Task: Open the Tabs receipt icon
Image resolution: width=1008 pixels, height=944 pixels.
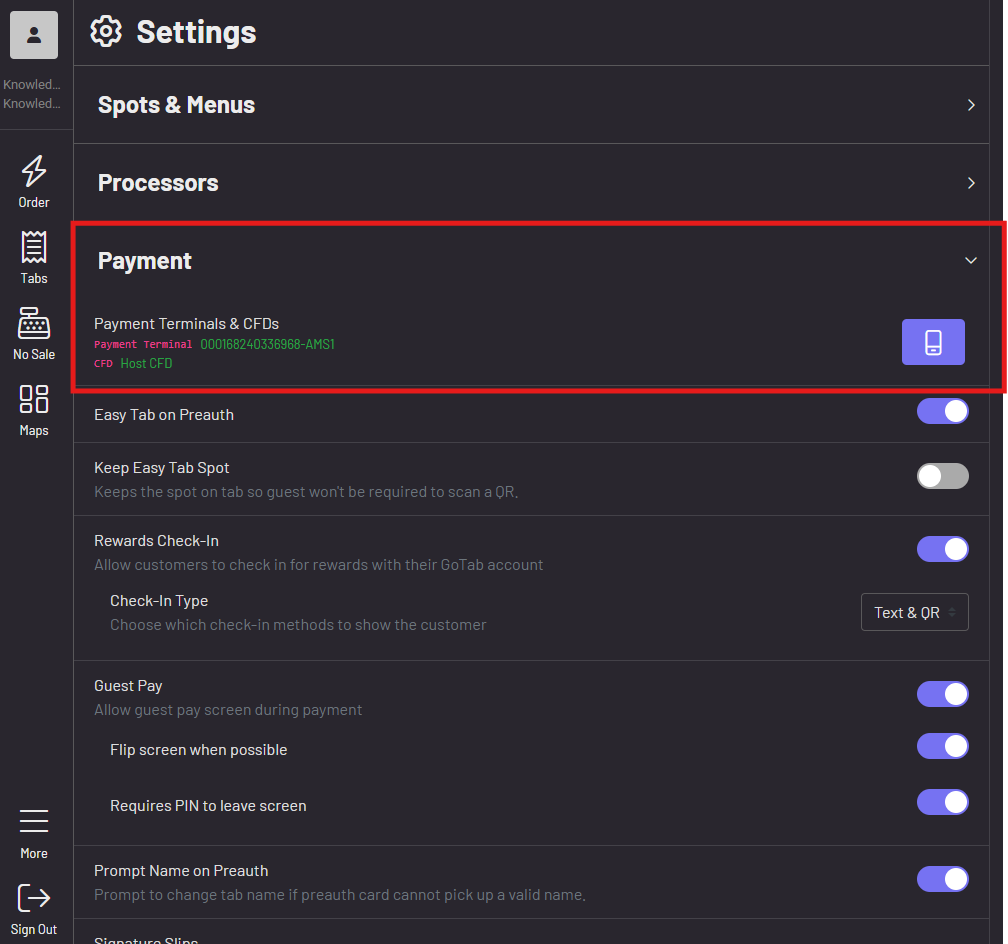Action: (34, 248)
